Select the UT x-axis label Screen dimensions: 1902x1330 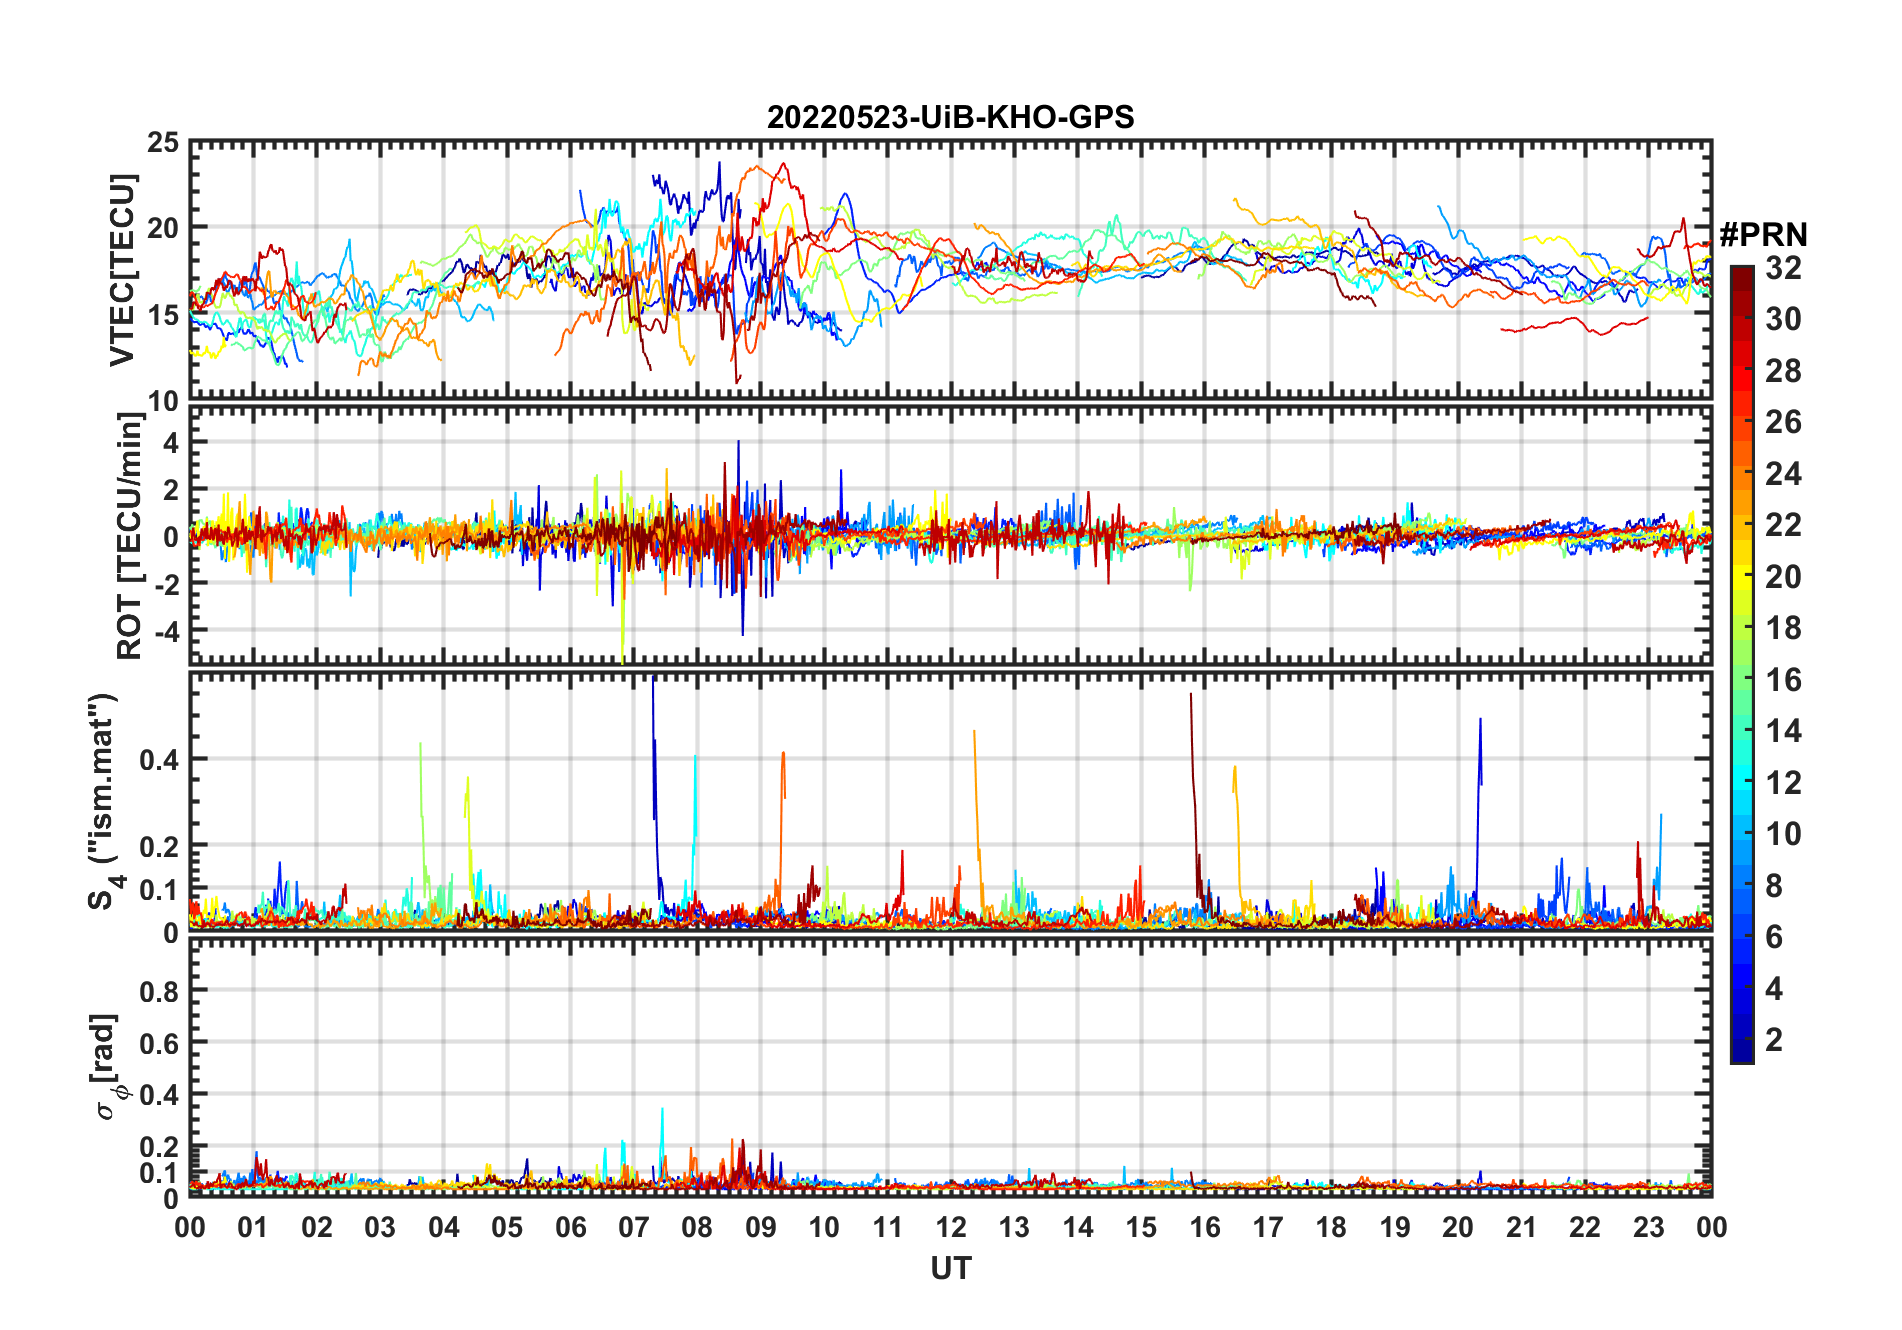(950, 1268)
